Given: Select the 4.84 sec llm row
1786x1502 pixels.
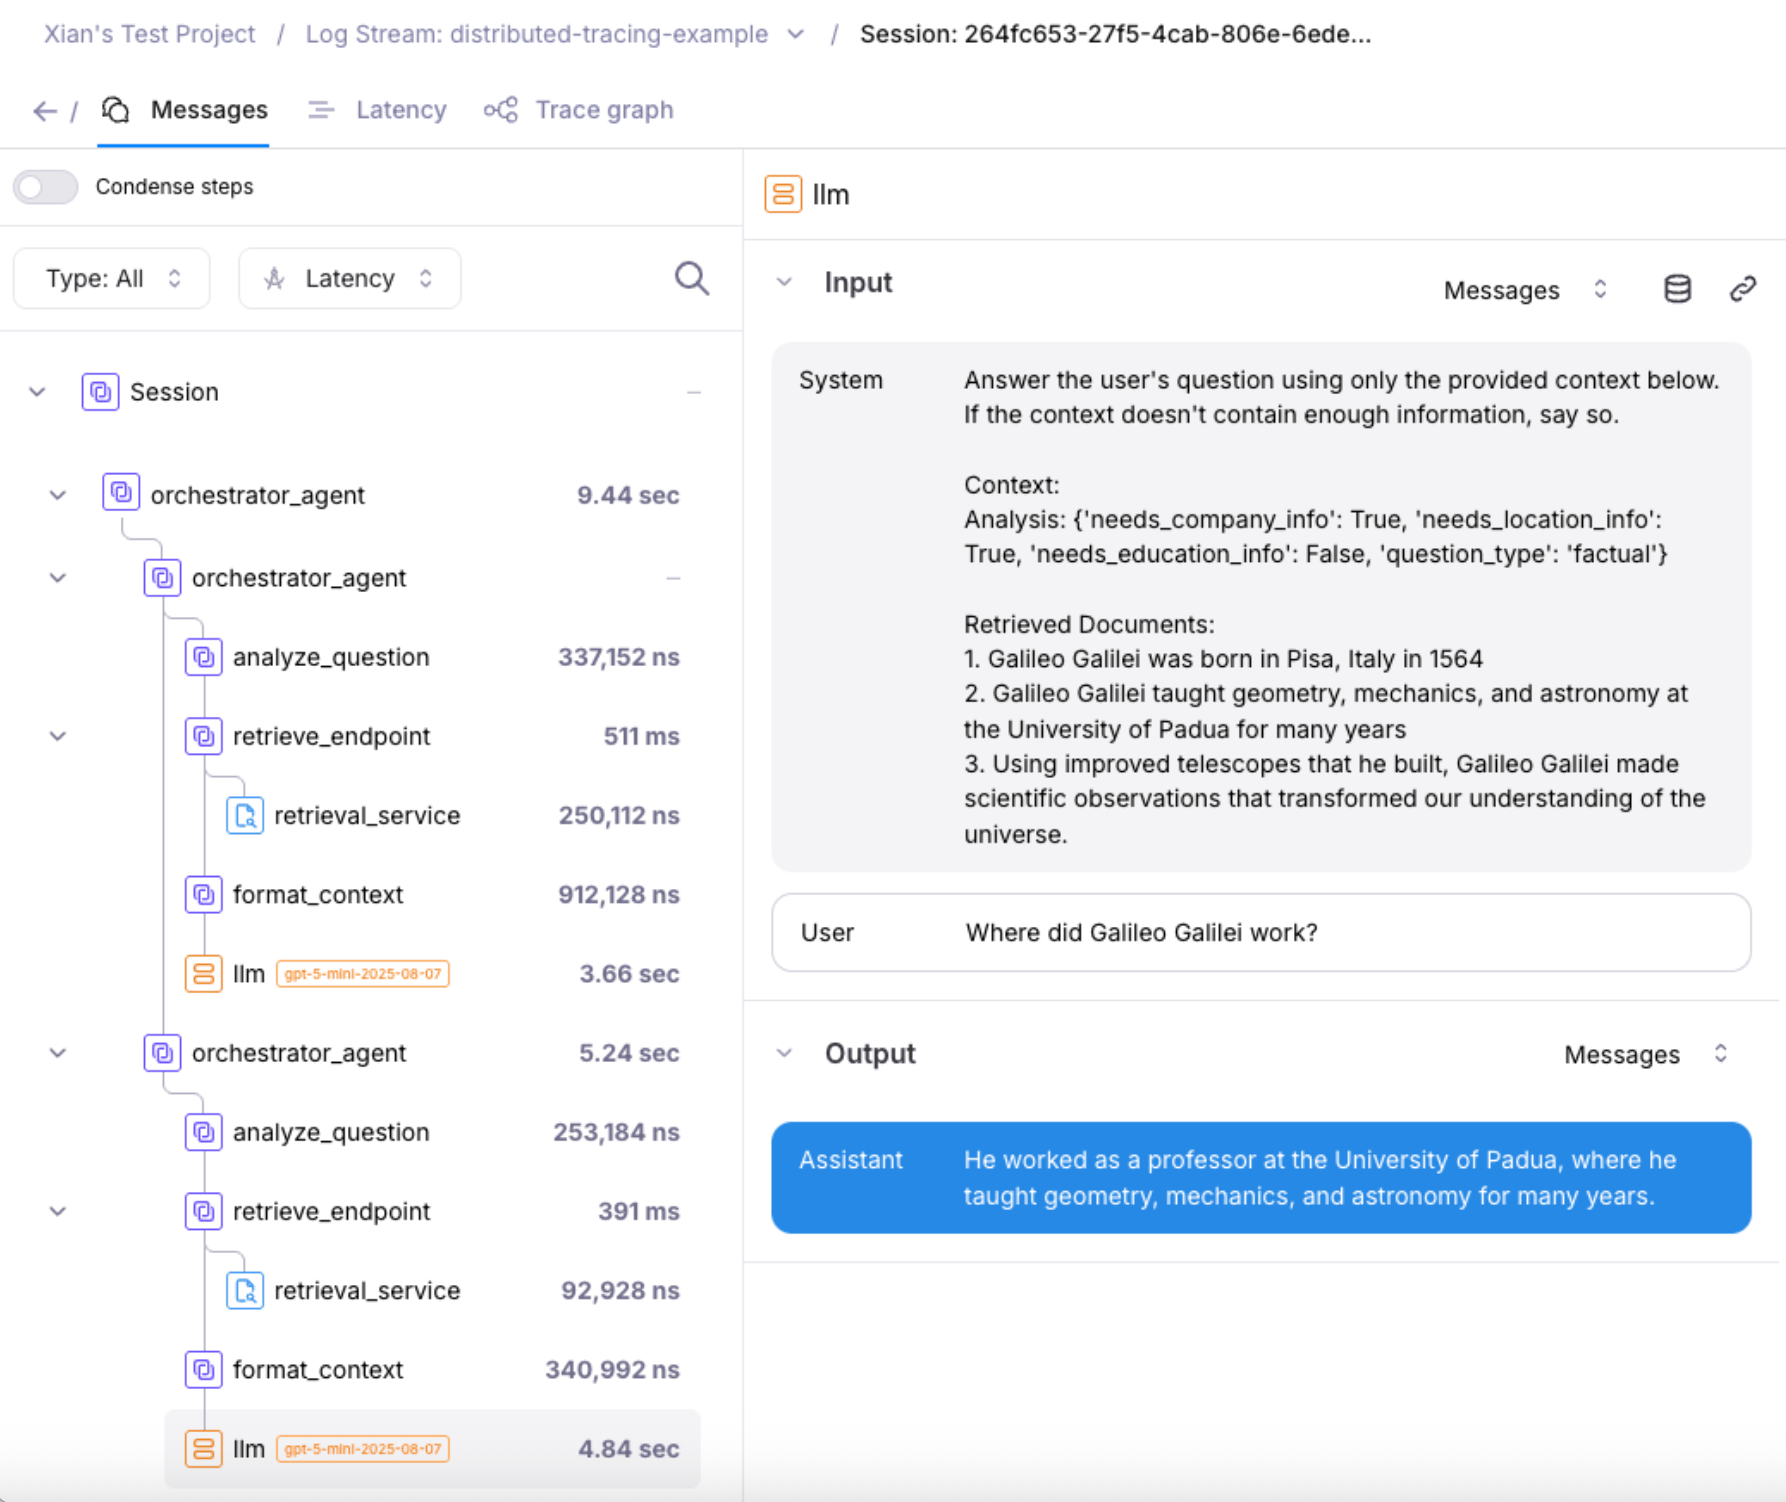Looking at the screenshot, I should click(432, 1448).
